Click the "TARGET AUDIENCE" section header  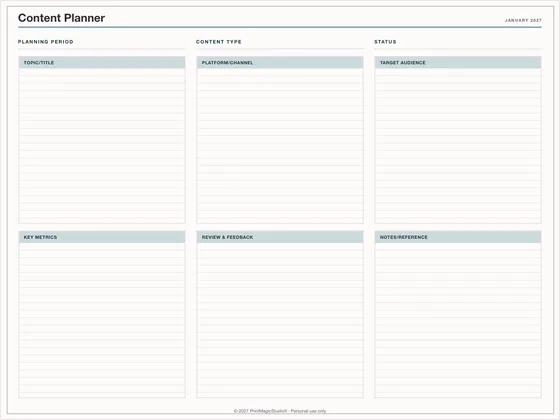click(x=458, y=62)
